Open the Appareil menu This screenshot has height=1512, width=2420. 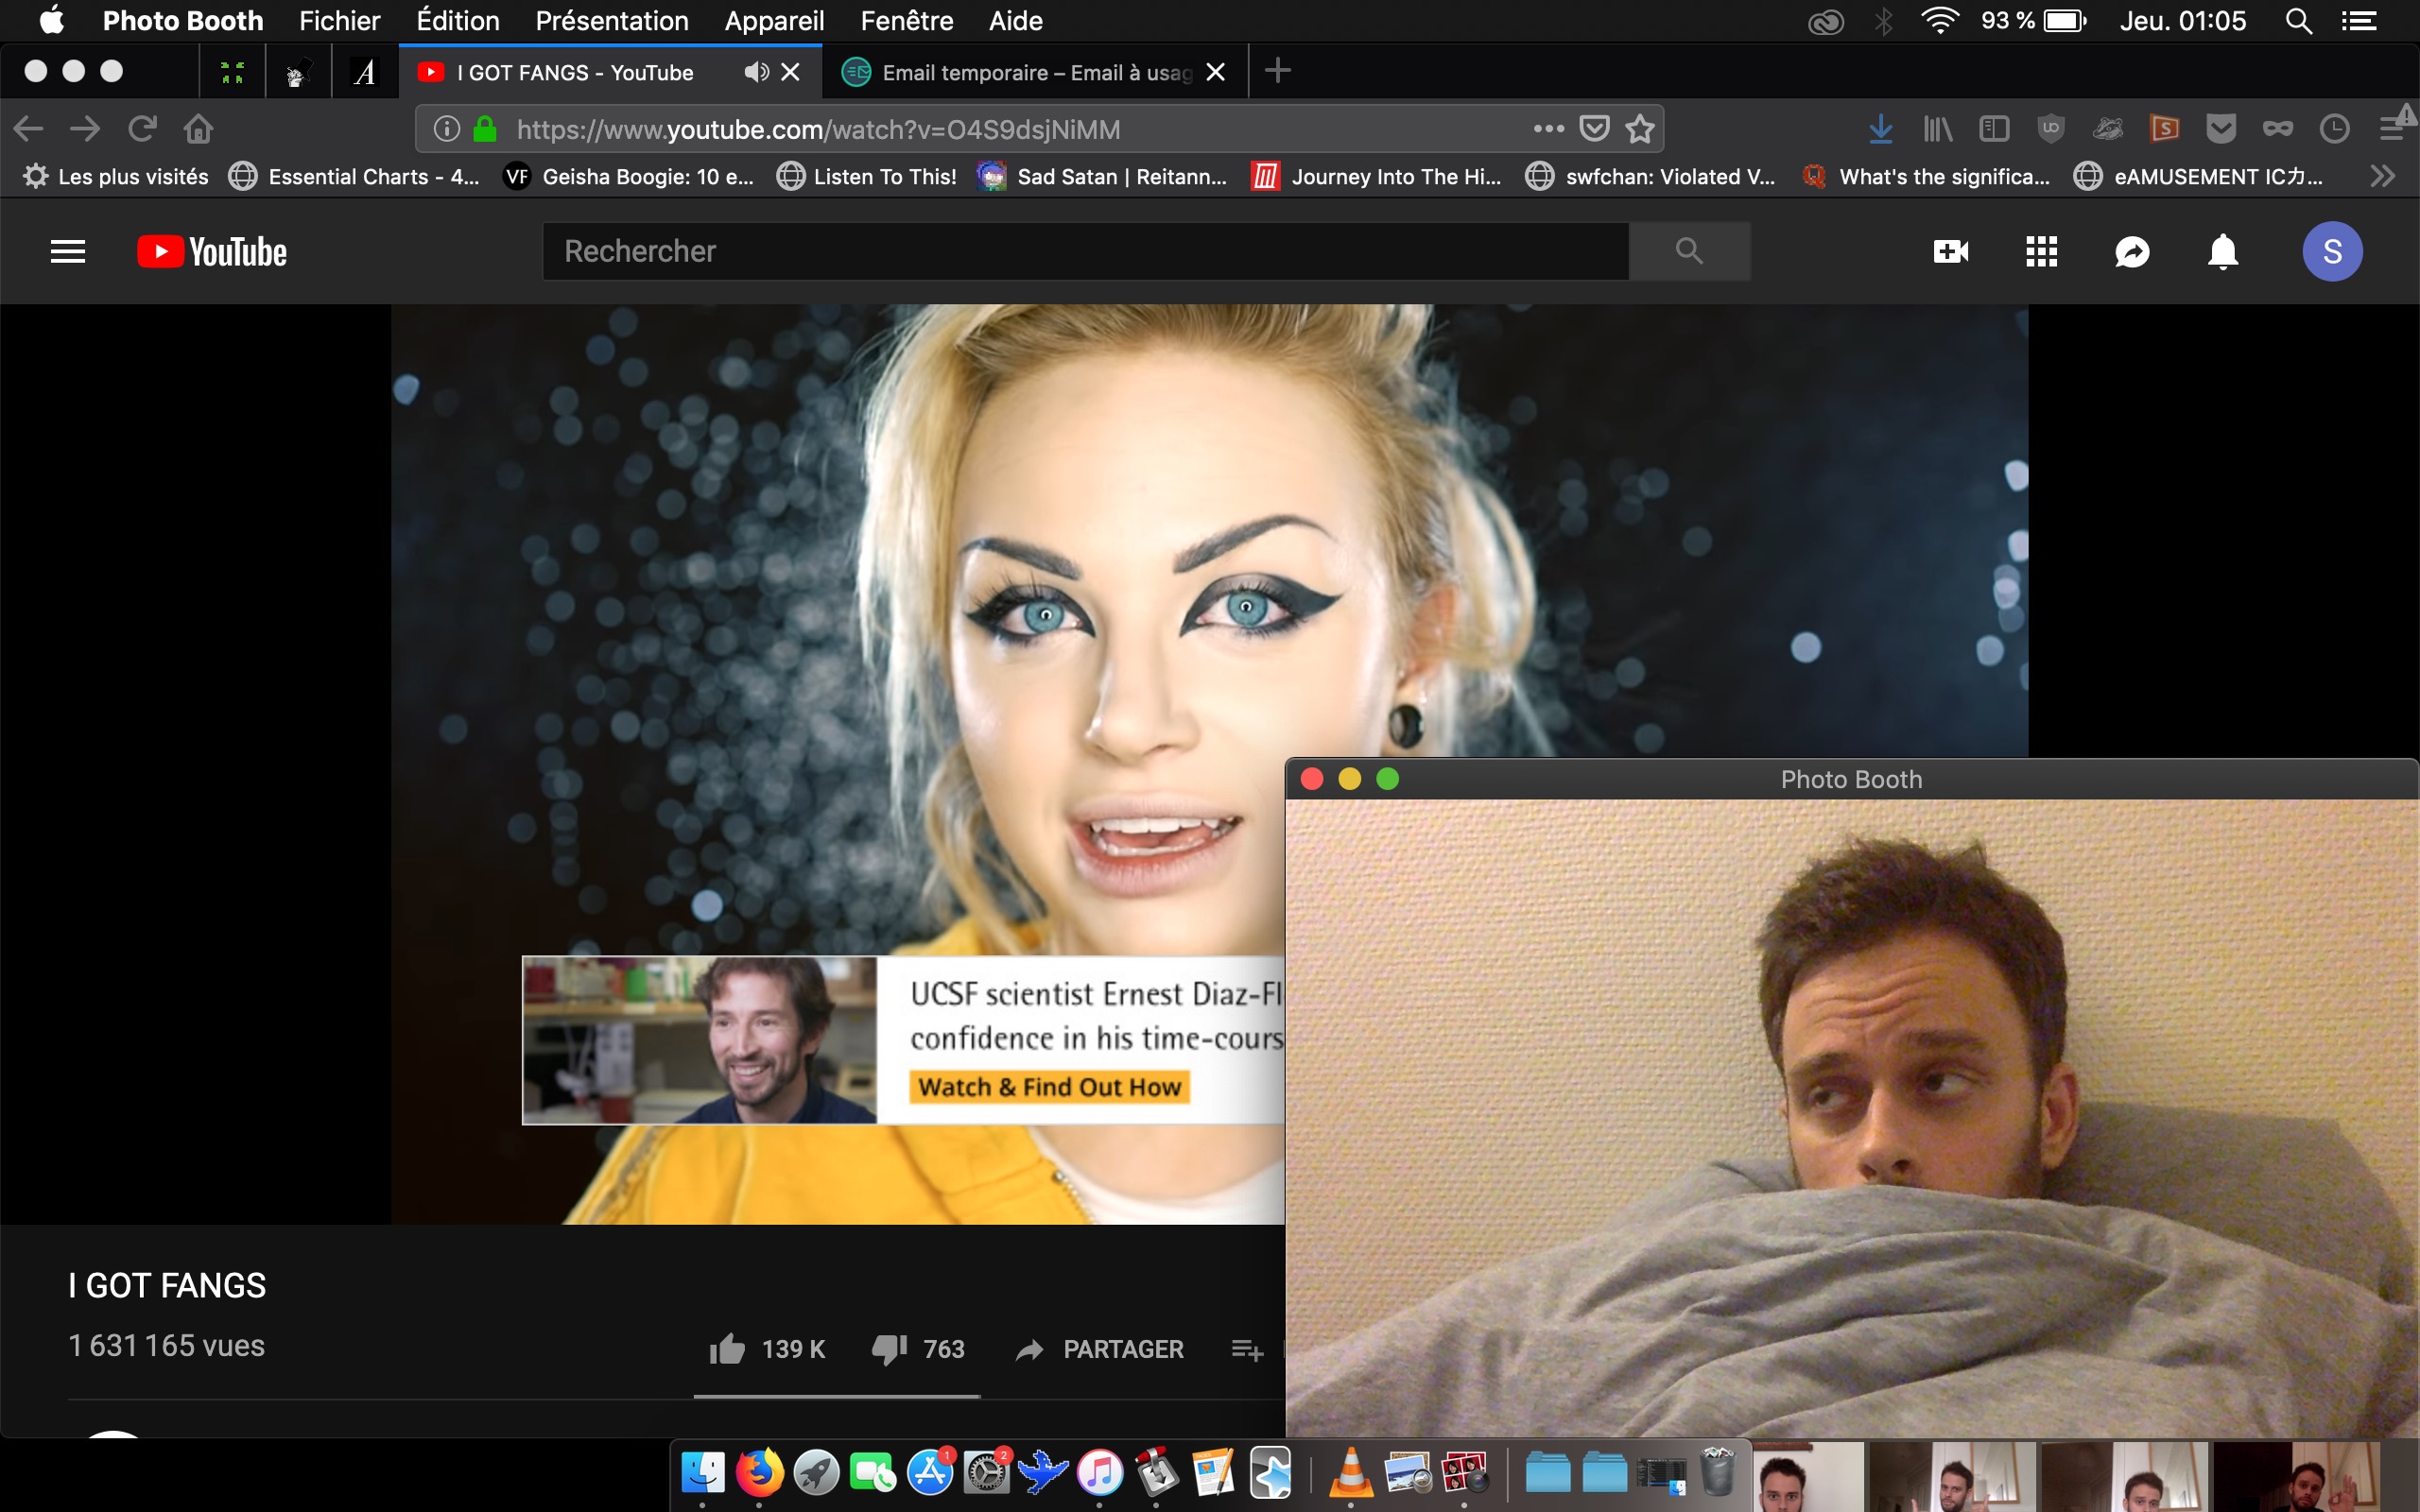(x=774, y=20)
